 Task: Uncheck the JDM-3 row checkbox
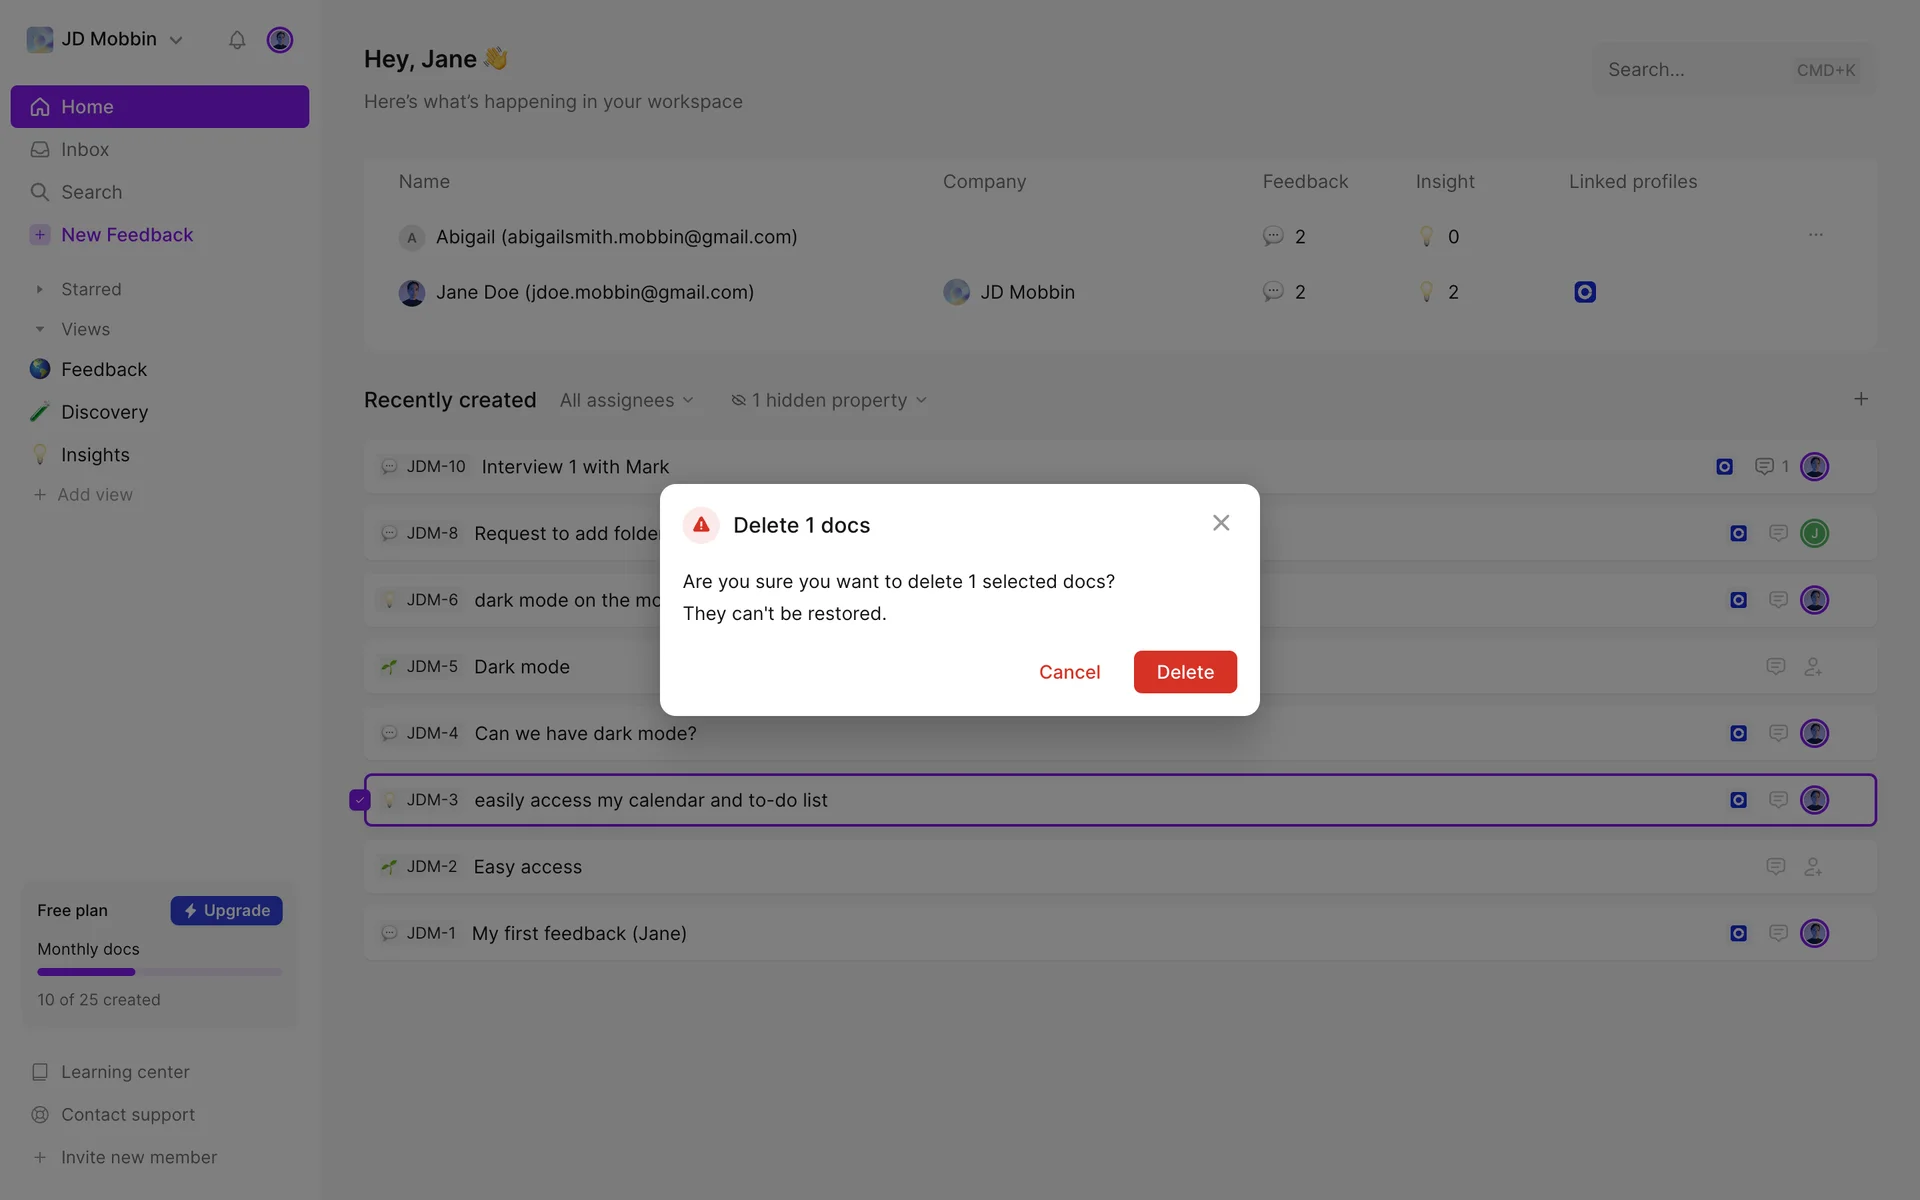click(x=359, y=800)
